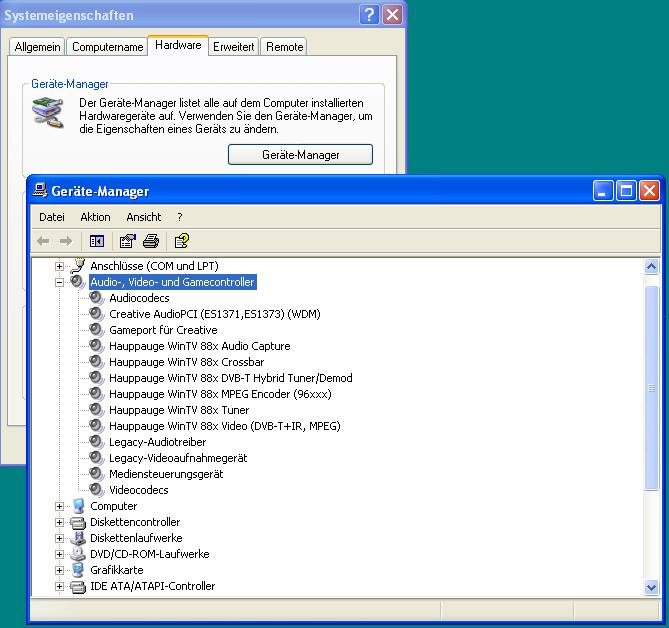
Task: Select the Videocodecs label
Action: coord(139,490)
